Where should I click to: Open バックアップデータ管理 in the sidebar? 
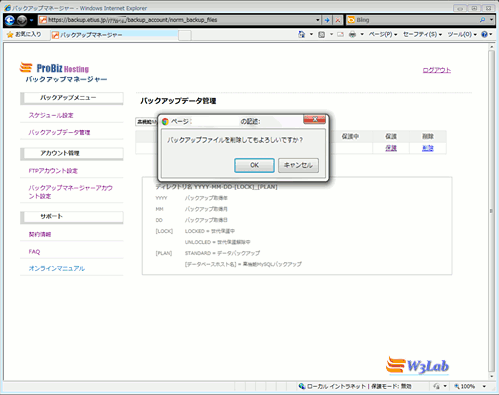pos(59,132)
